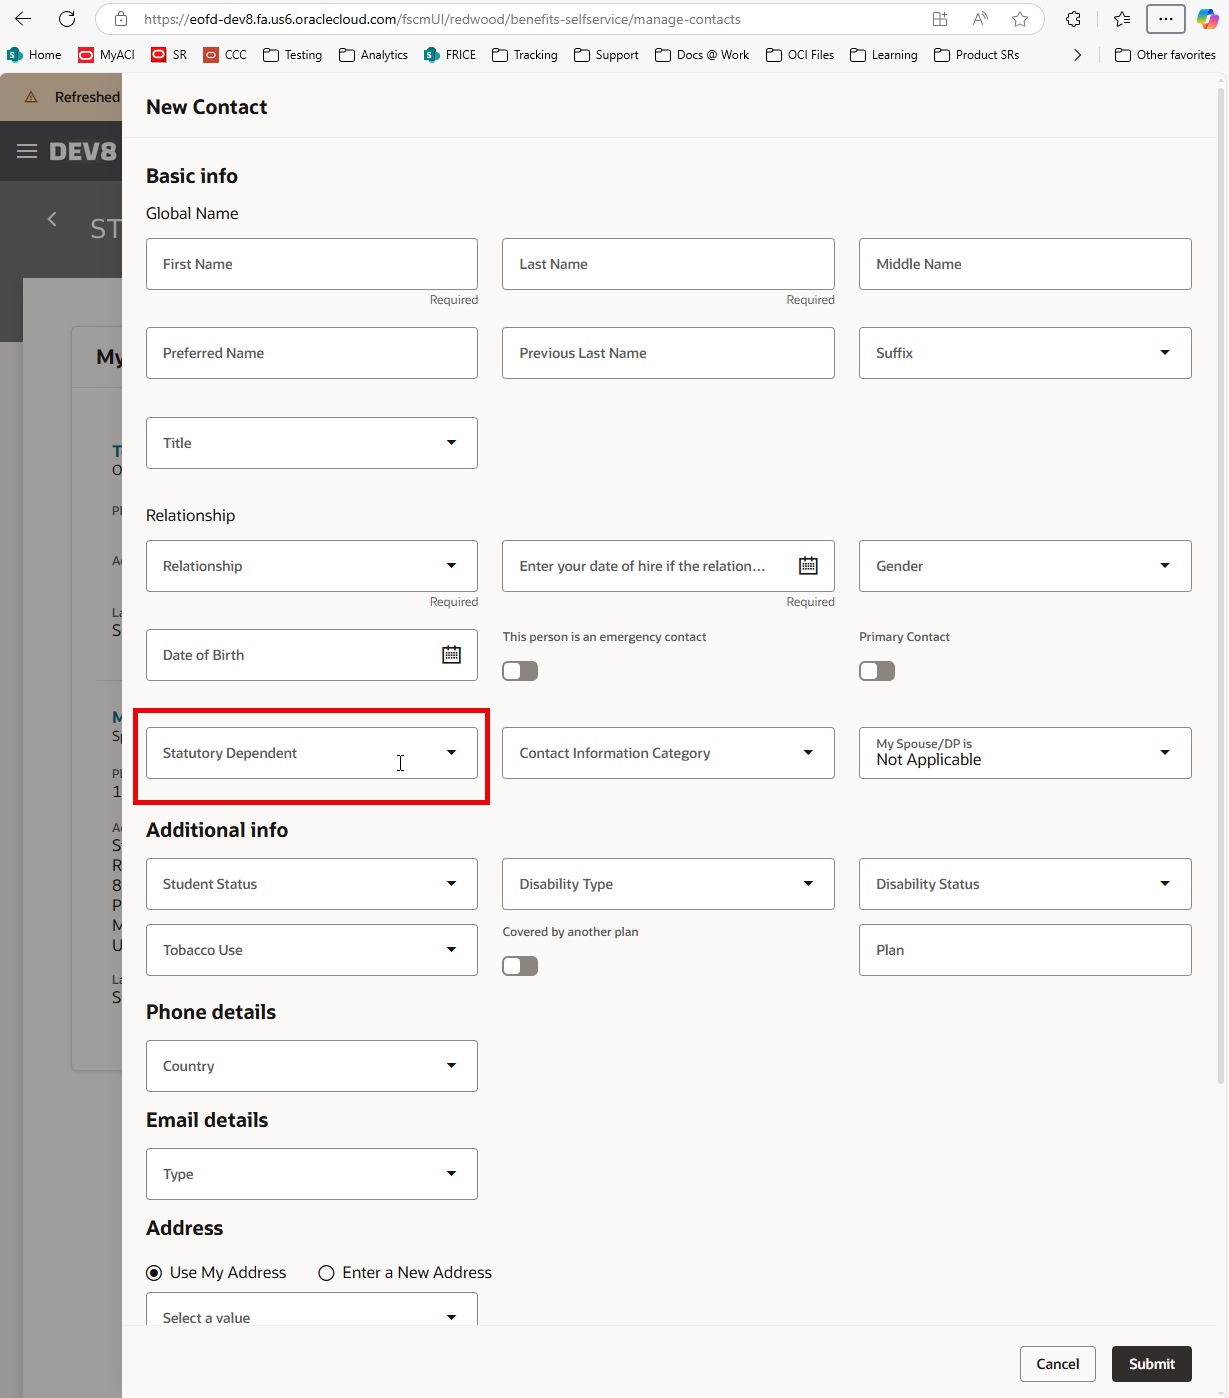Image resolution: width=1229 pixels, height=1398 pixels.
Task: Expand the phone Country dropdown
Action: tap(312, 1066)
